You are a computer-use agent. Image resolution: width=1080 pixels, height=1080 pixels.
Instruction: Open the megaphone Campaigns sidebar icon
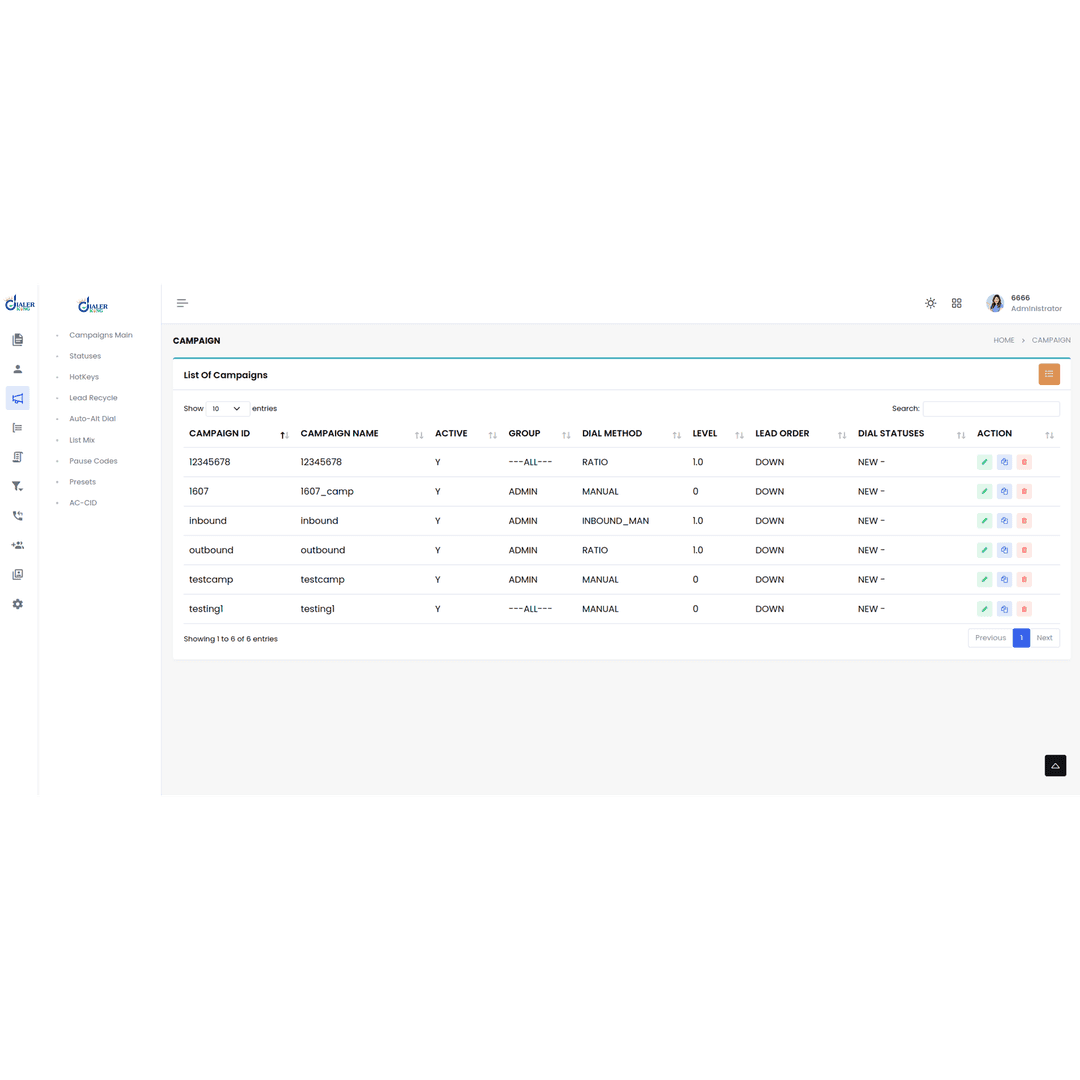coord(17,398)
